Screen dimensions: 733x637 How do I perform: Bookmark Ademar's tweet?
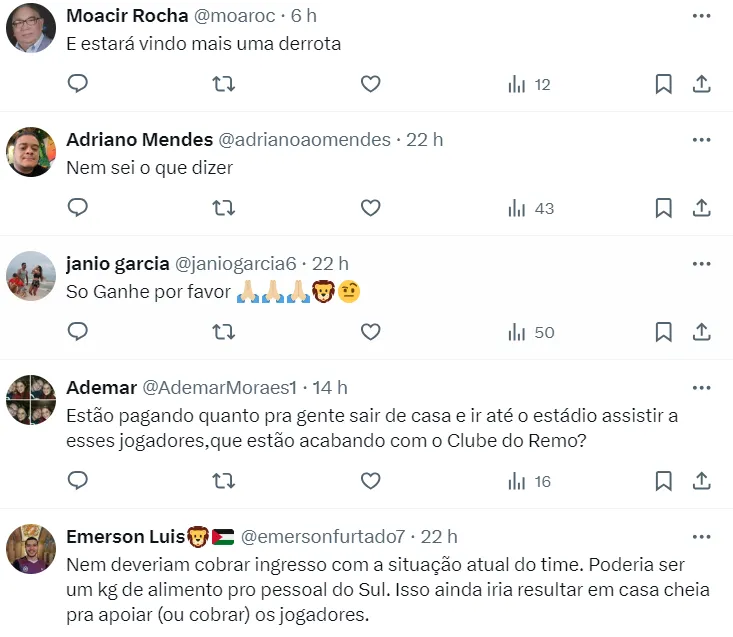tap(663, 482)
